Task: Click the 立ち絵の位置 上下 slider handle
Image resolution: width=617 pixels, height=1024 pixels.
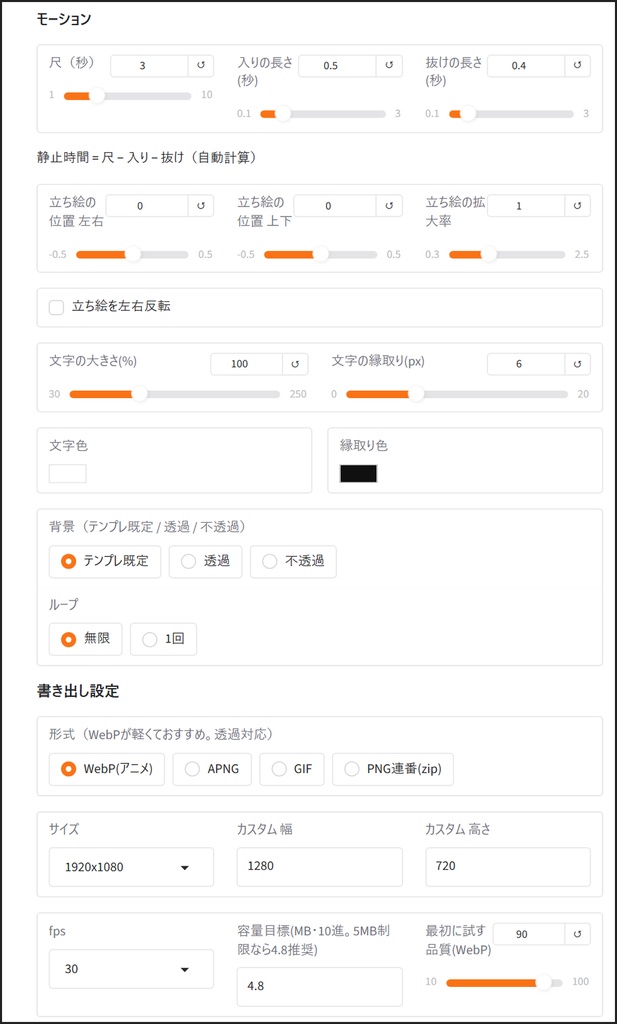Action: pos(321,254)
